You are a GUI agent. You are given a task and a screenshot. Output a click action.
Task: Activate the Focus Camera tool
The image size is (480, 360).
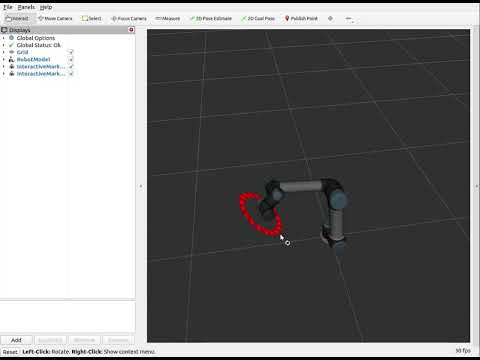point(129,19)
